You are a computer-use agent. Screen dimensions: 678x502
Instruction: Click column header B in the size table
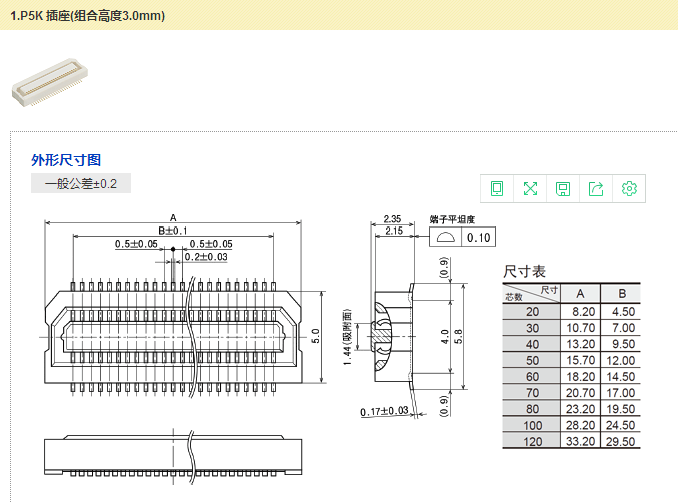click(x=622, y=293)
